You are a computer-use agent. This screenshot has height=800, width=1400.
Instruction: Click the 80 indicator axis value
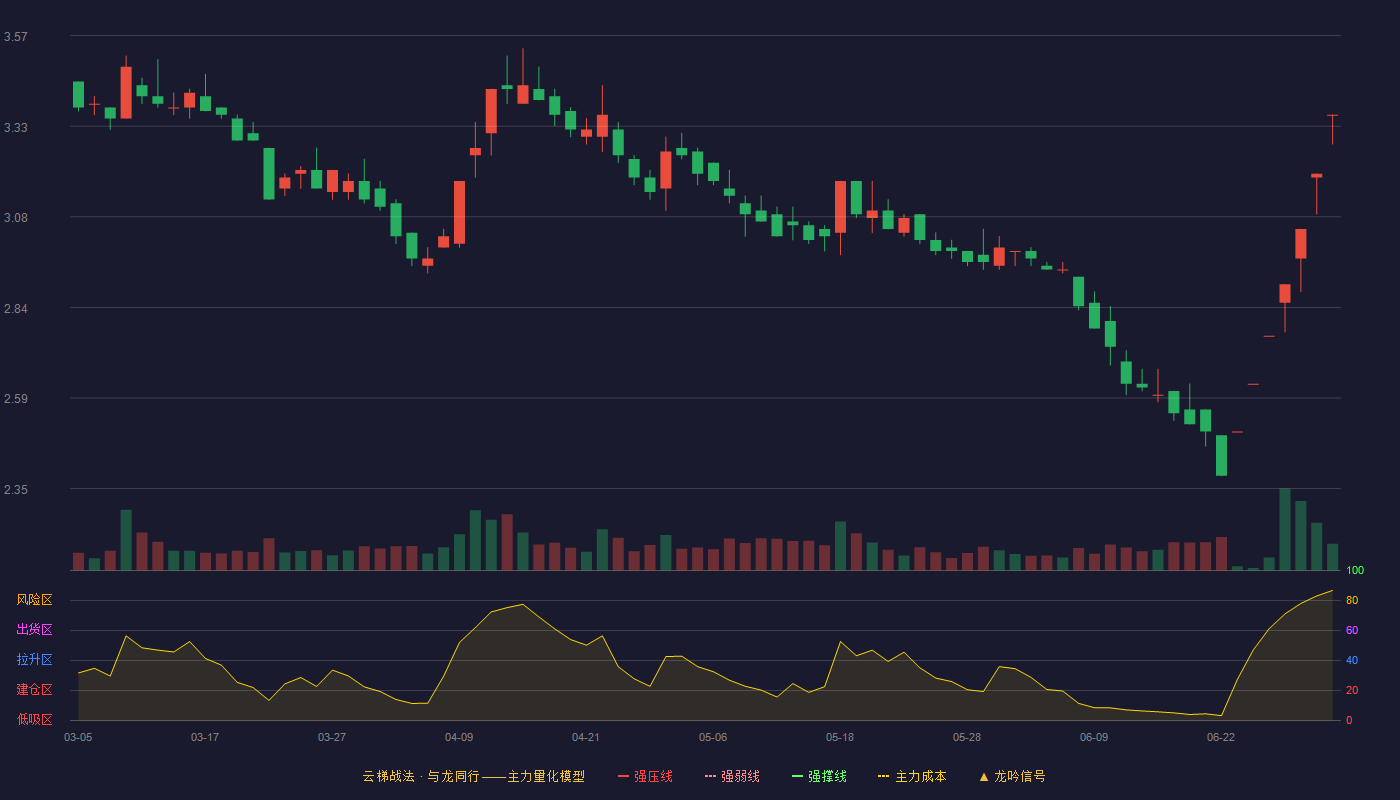(1352, 600)
